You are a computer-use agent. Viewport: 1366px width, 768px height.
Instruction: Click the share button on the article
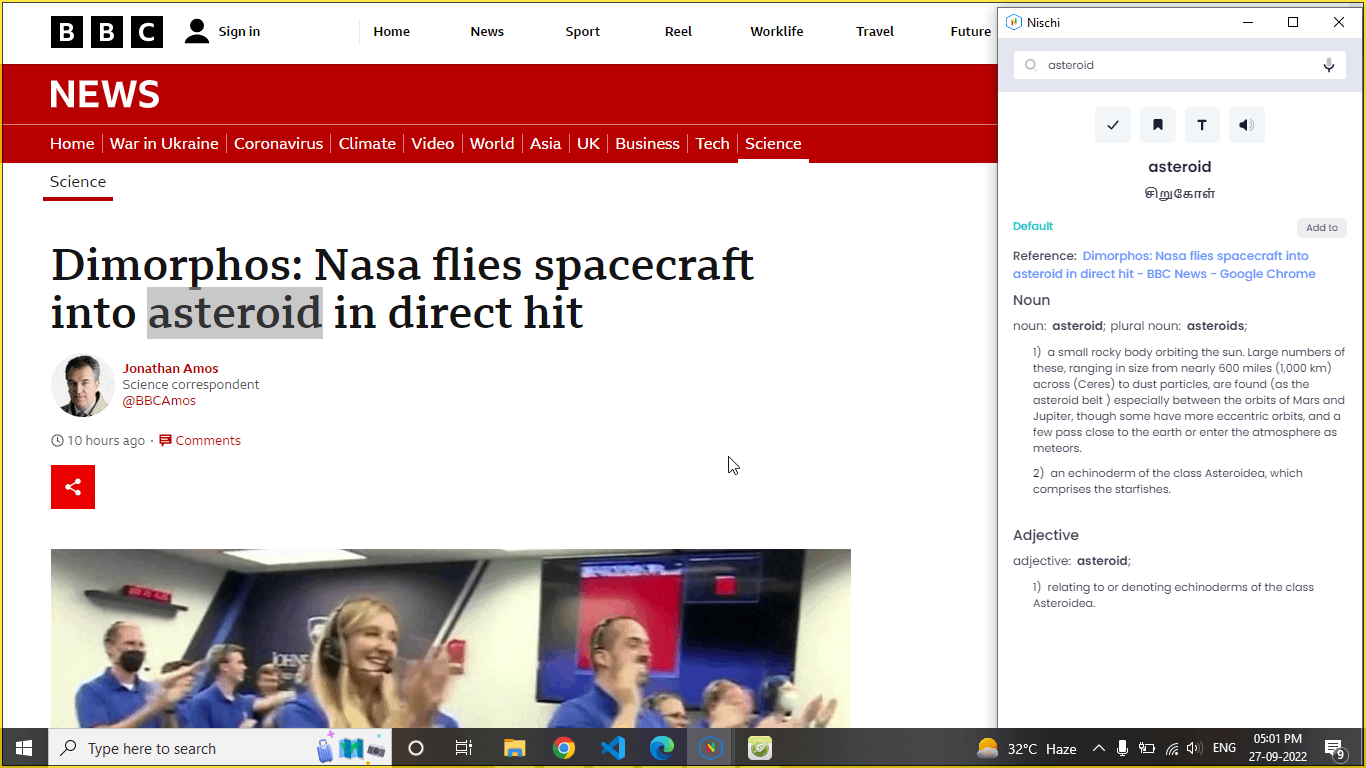pos(73,487)
